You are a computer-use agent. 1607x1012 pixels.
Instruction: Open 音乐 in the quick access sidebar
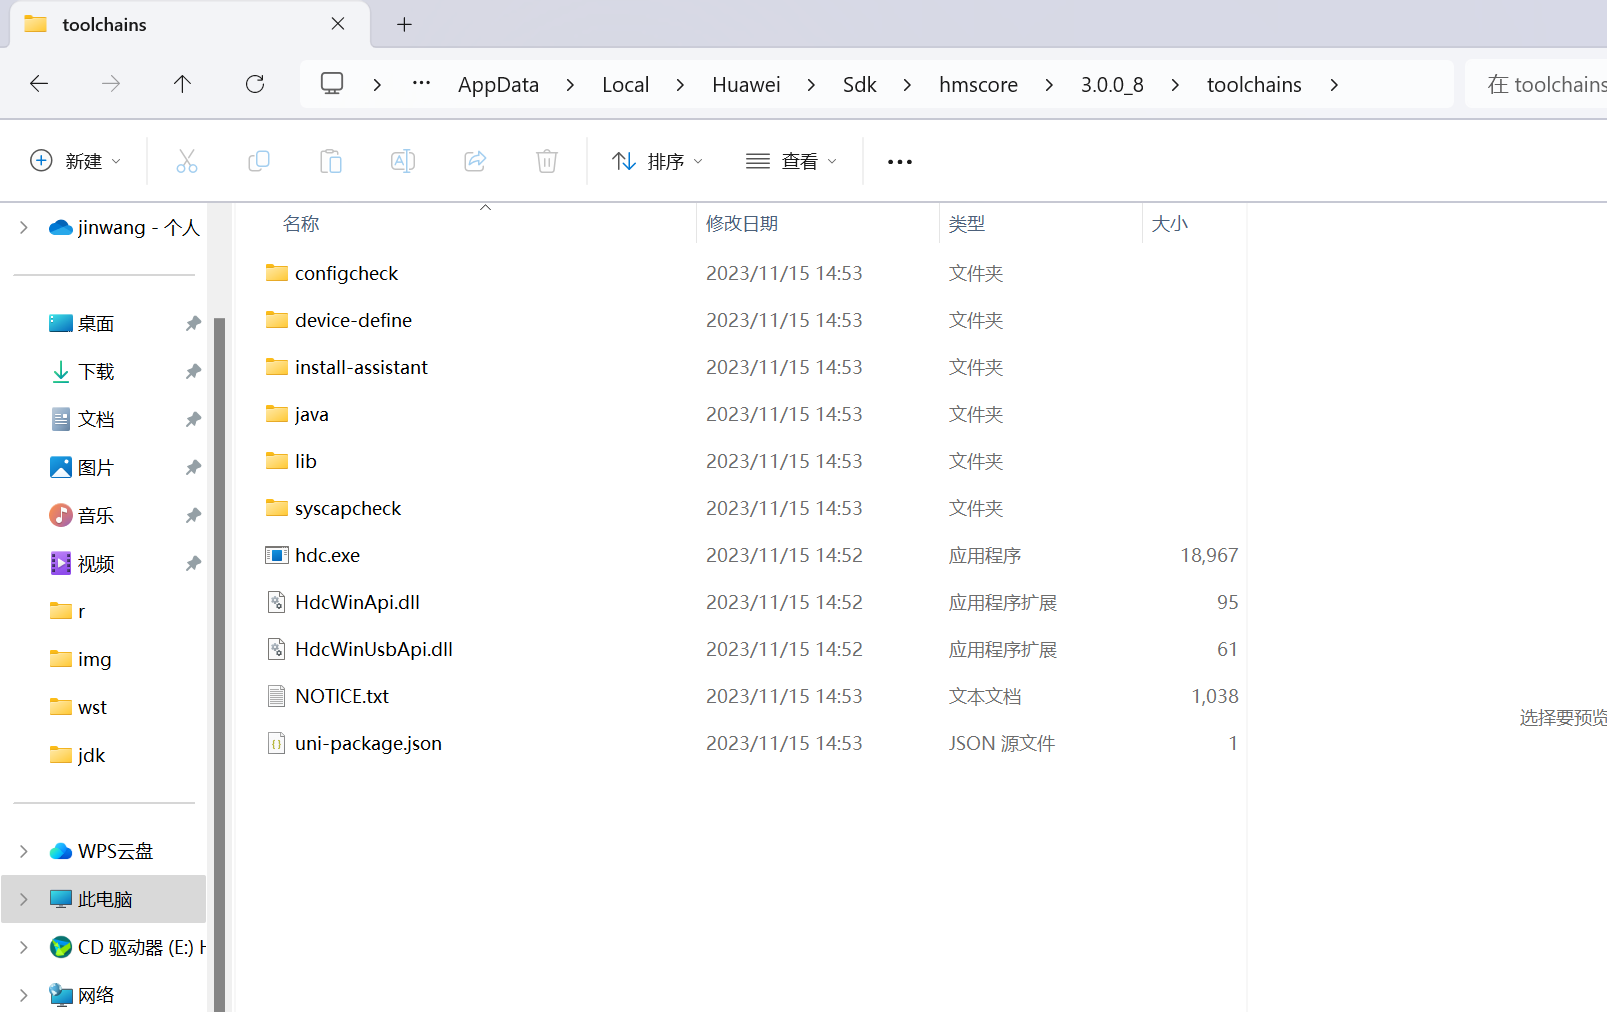coord(96,516)
